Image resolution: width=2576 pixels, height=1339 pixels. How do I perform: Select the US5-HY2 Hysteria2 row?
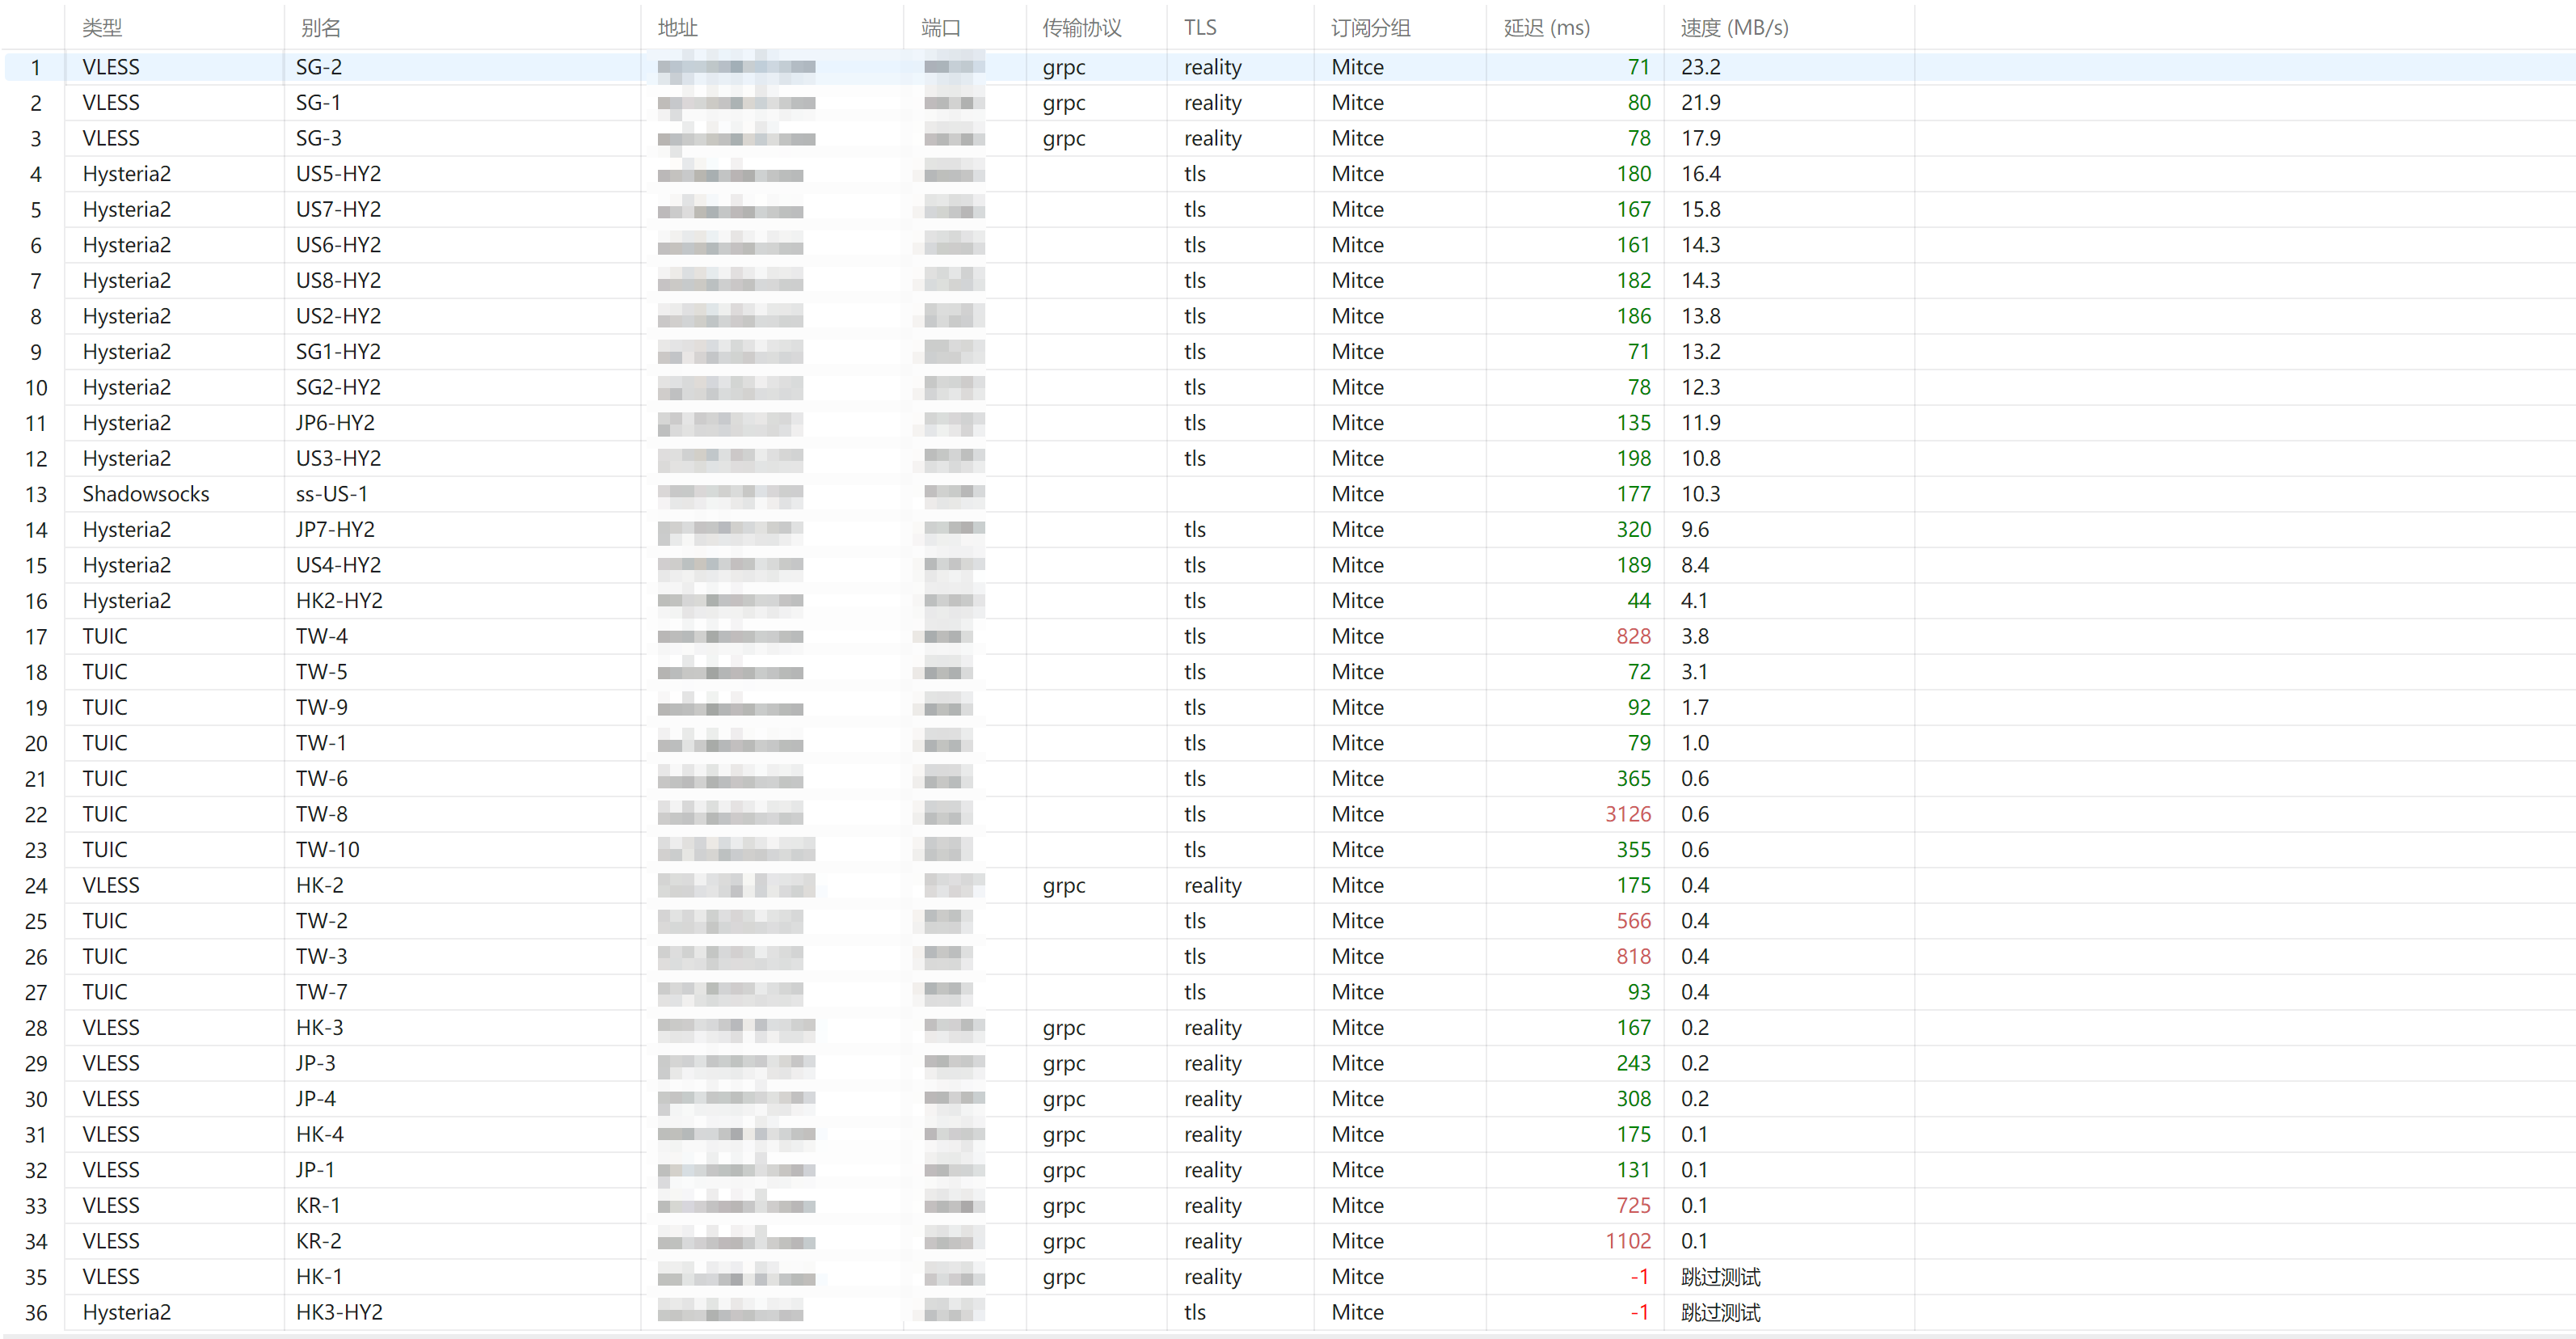coord(1288,174)
